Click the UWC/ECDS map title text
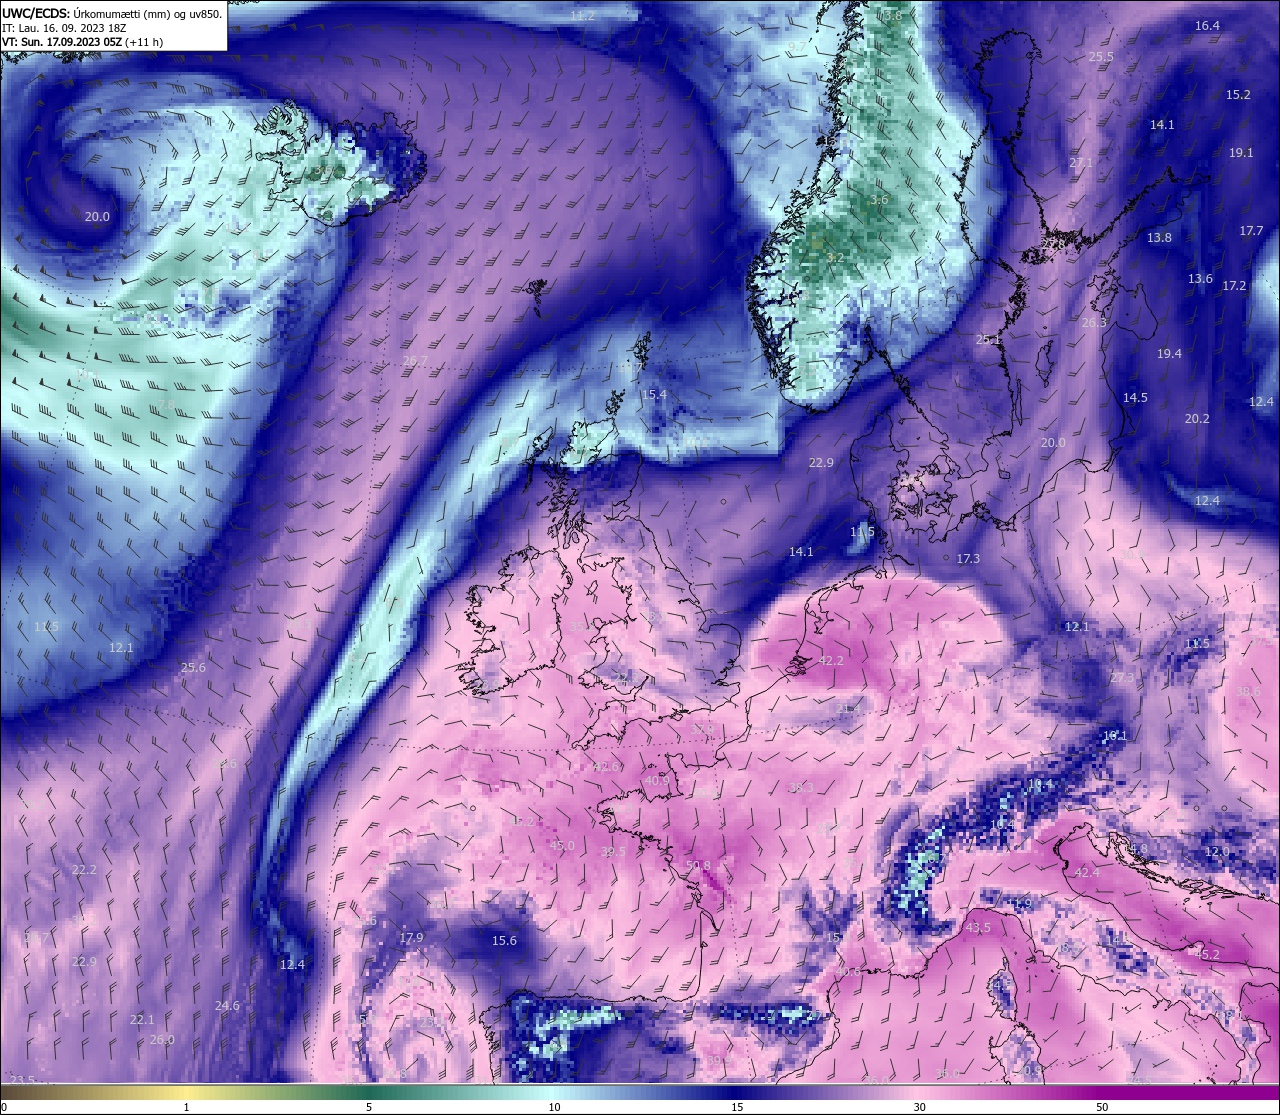1280x1115 pixels. point(112,13)
